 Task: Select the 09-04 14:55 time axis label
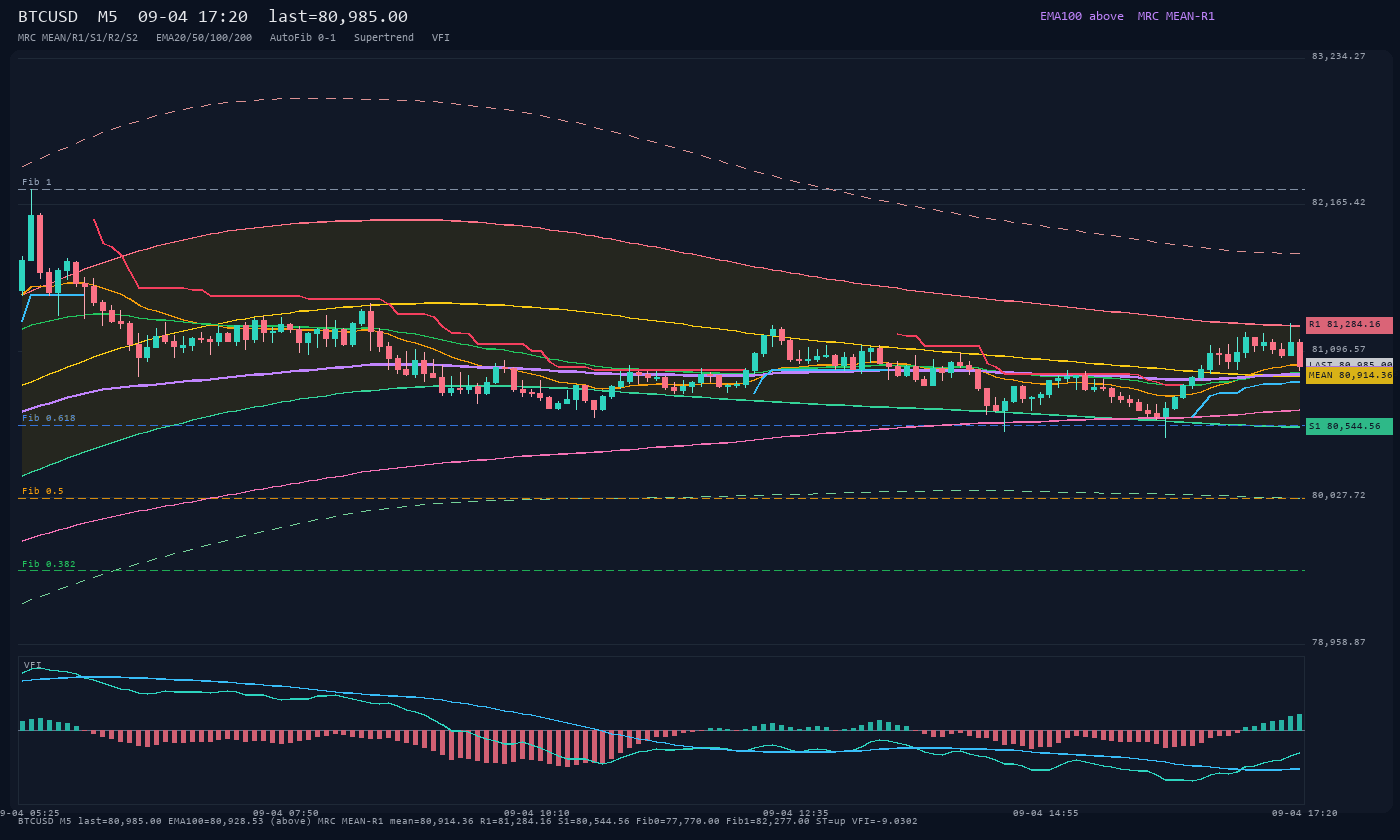click(x=1046, y=813)
